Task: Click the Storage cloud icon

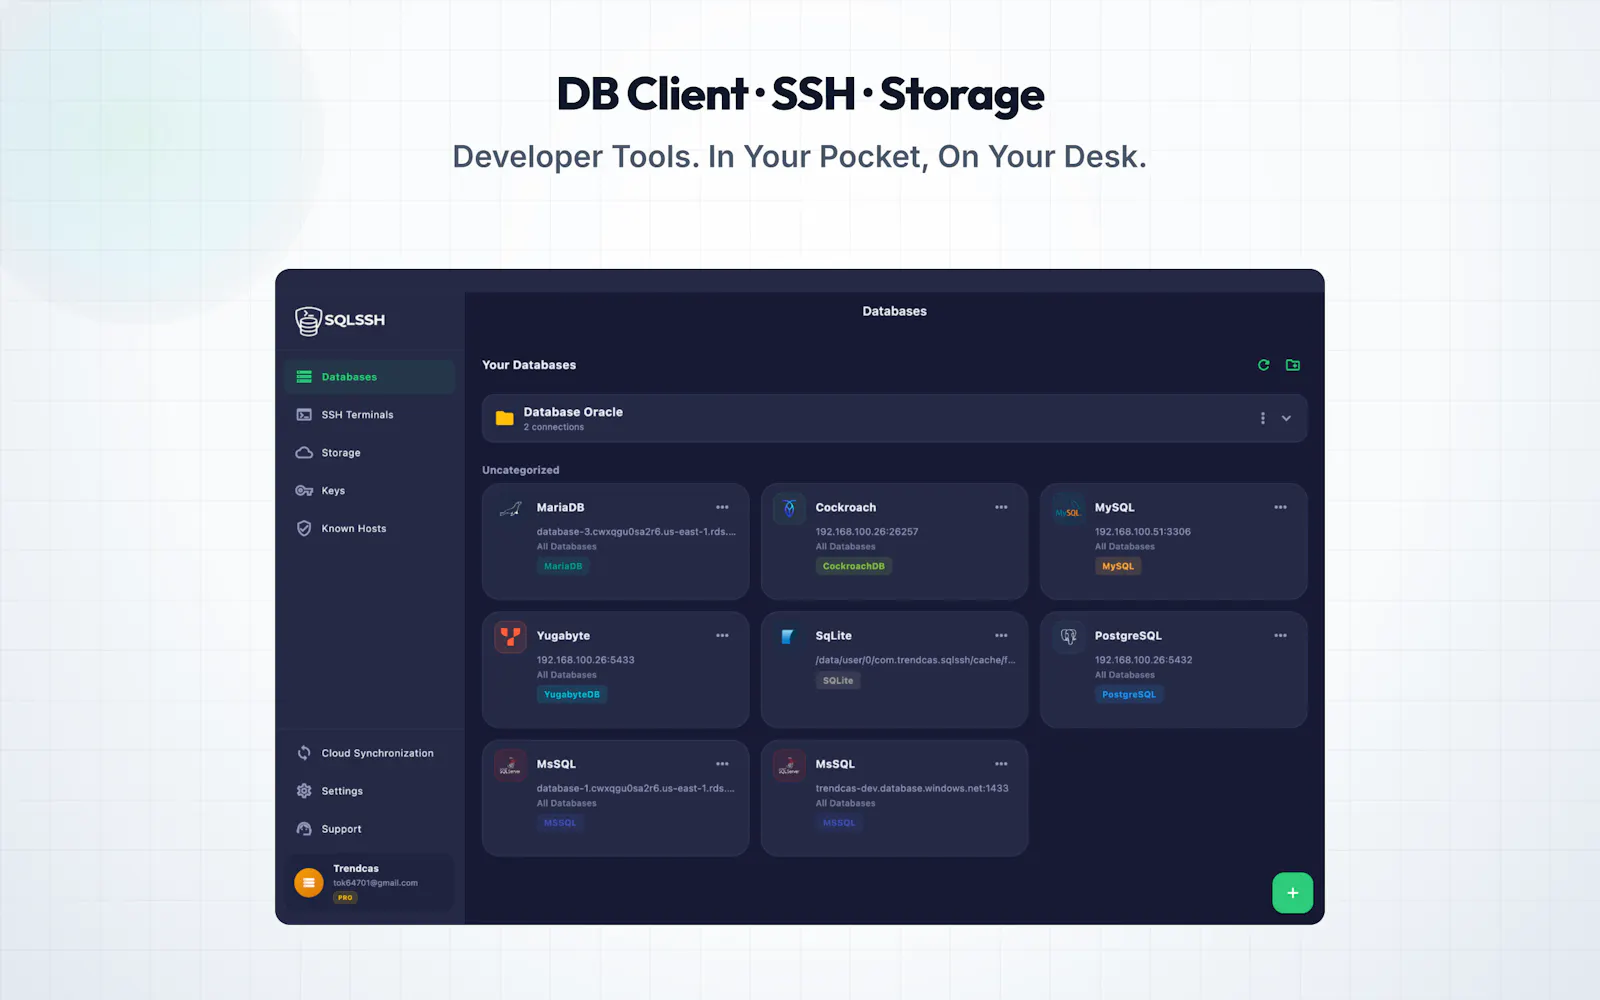Action: pos(304,453)
